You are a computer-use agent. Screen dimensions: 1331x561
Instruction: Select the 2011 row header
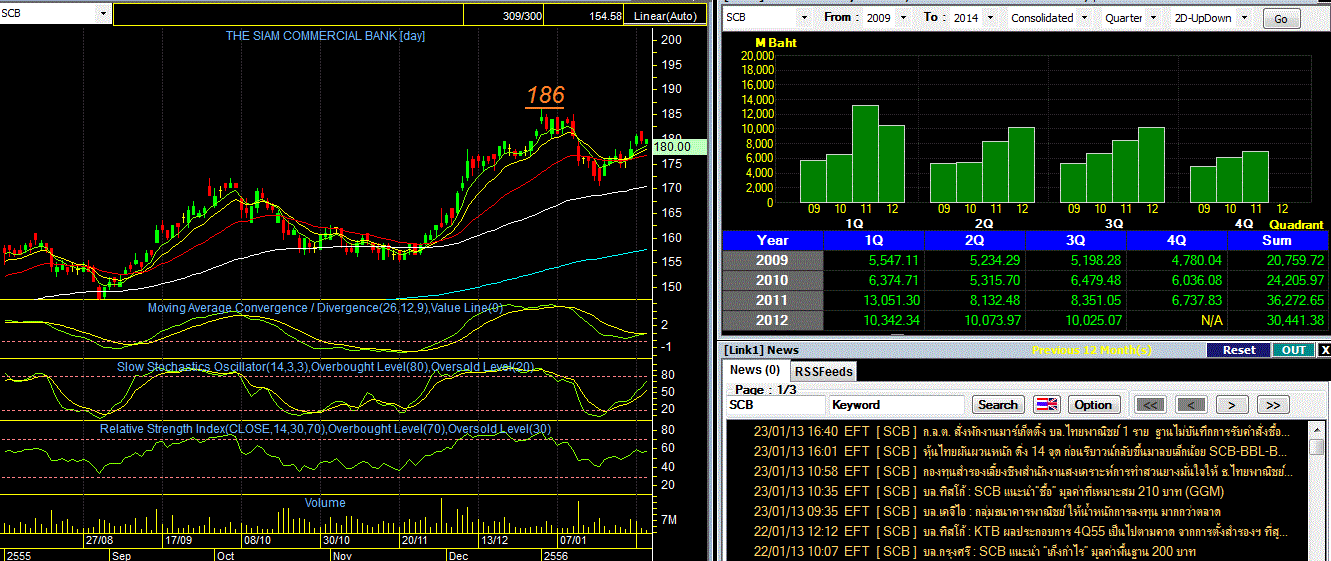pyautogui.click(x=773, y=300)
